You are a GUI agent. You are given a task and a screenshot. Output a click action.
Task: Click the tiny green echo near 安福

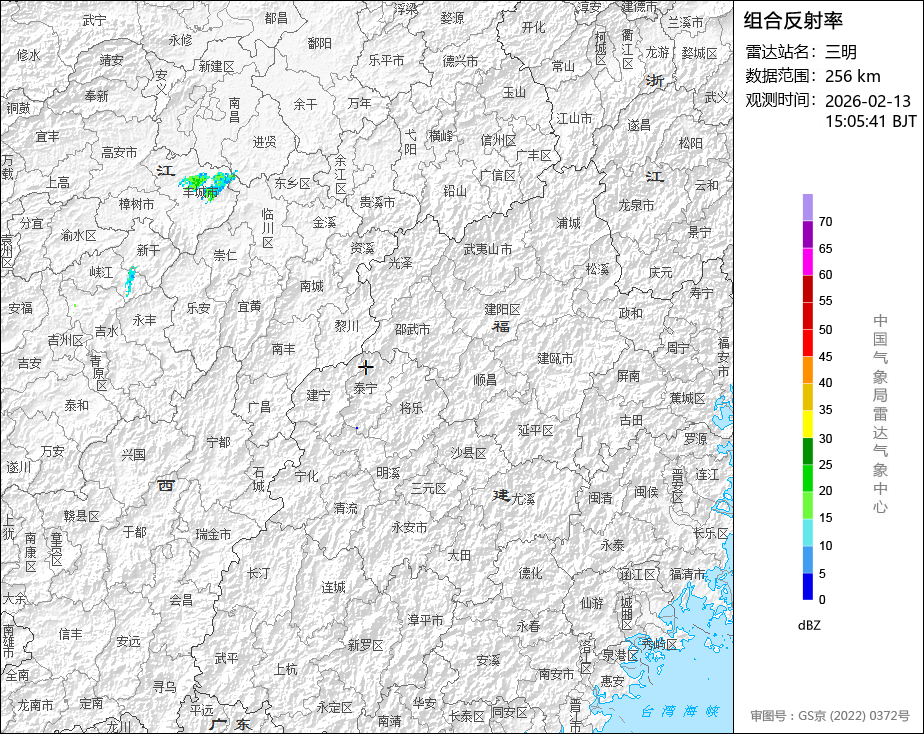tap(75, 305)
